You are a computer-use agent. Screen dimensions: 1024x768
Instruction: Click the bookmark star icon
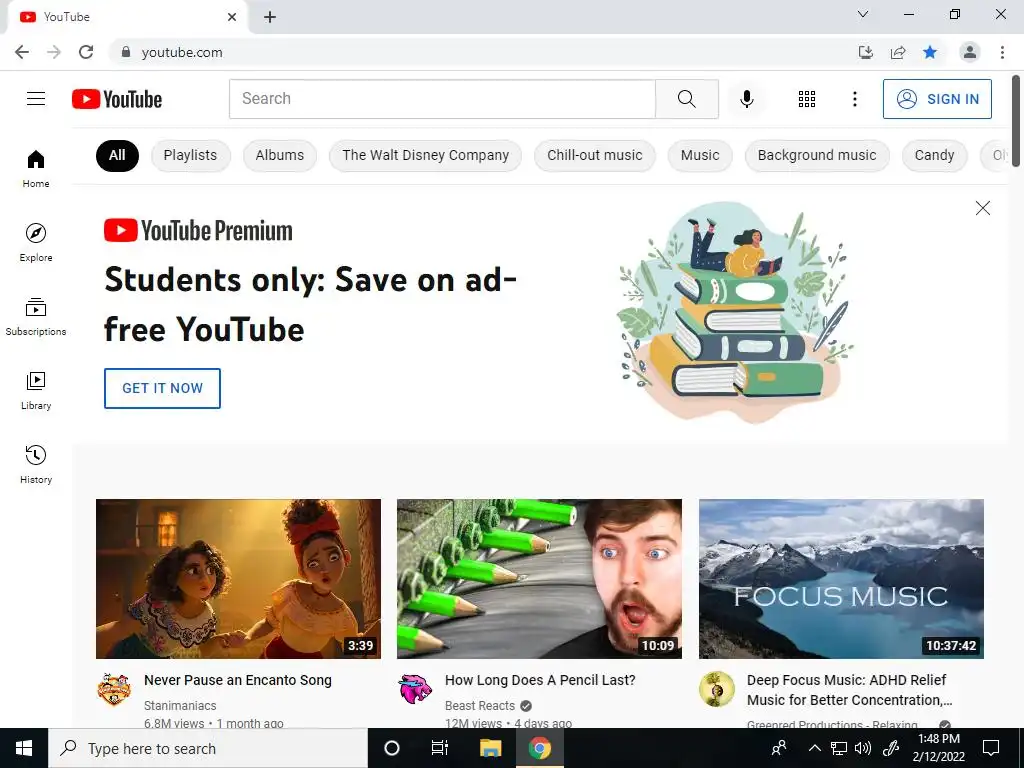point(930,52)
